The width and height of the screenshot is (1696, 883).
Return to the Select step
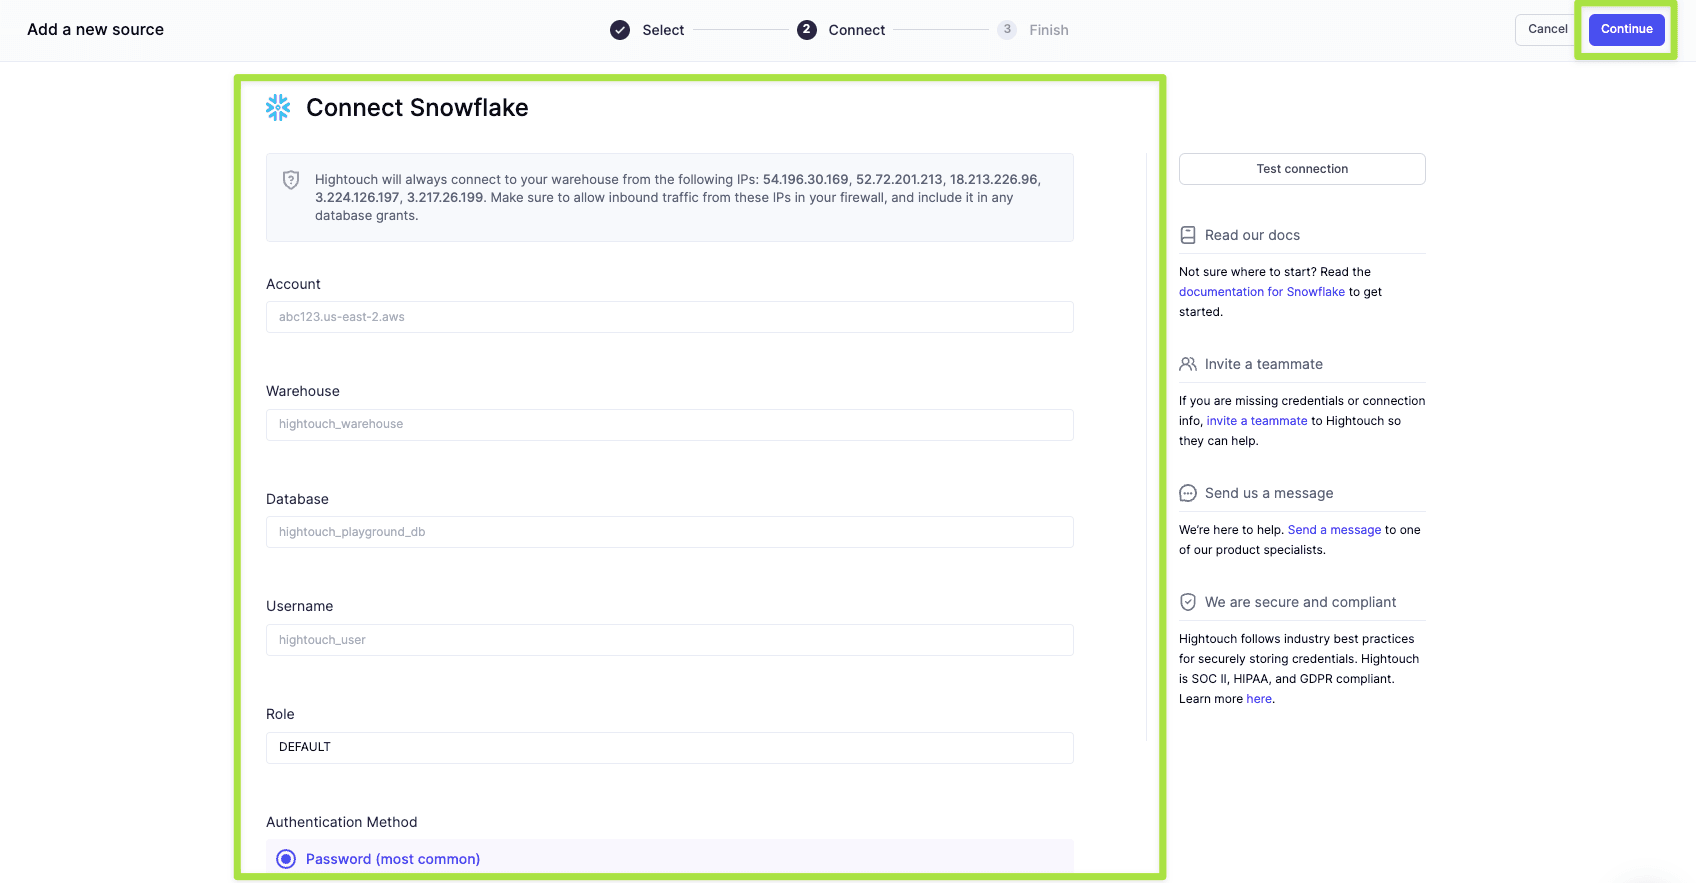(662, 30)
